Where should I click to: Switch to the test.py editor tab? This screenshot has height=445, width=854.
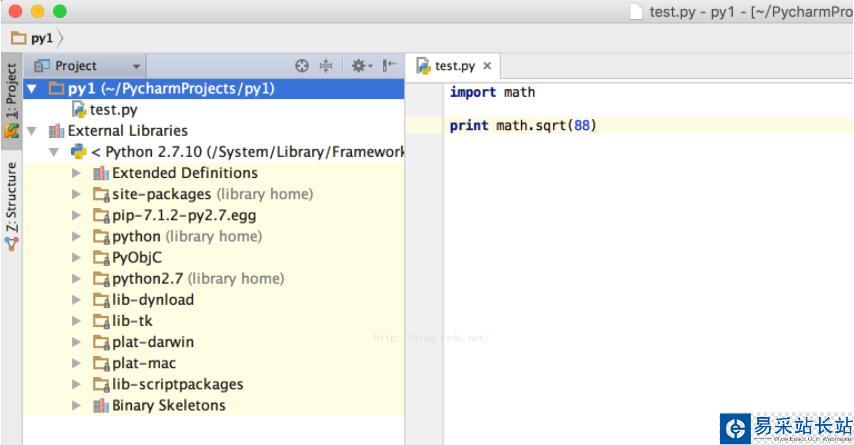(454, 66)
